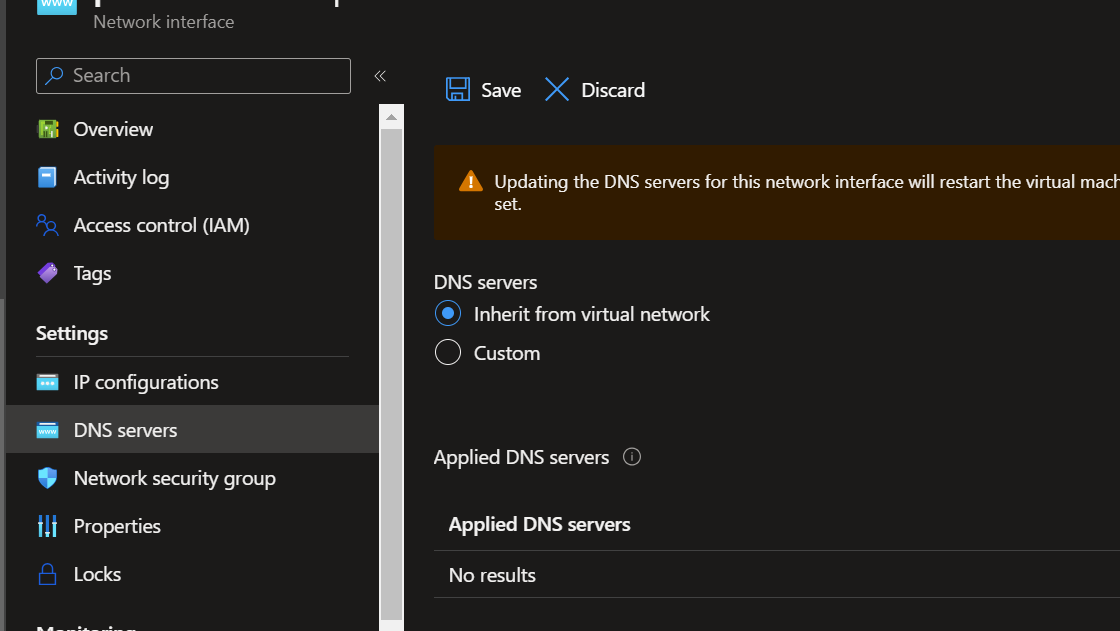The height and width of the screenshot is (631, 1120).
Task: Click into the sidebar Search field
Action: (193, 76)
